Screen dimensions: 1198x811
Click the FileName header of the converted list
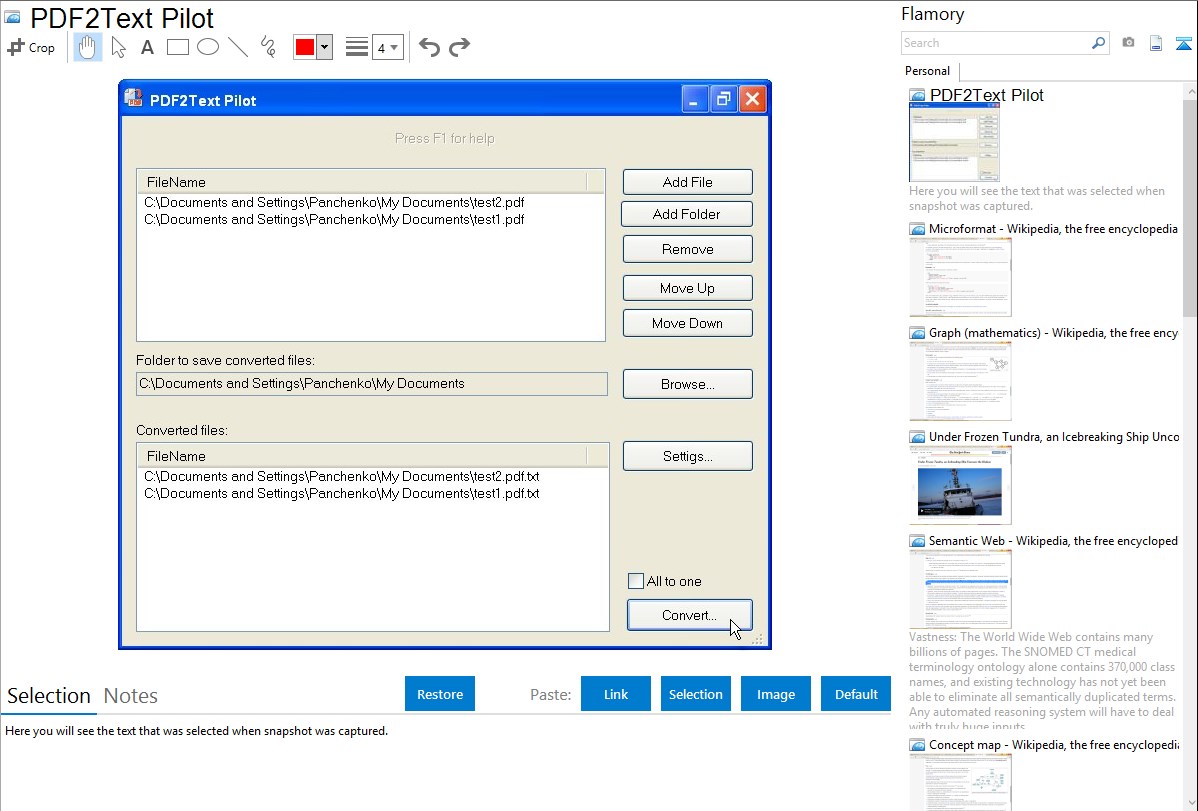[361, 456]
